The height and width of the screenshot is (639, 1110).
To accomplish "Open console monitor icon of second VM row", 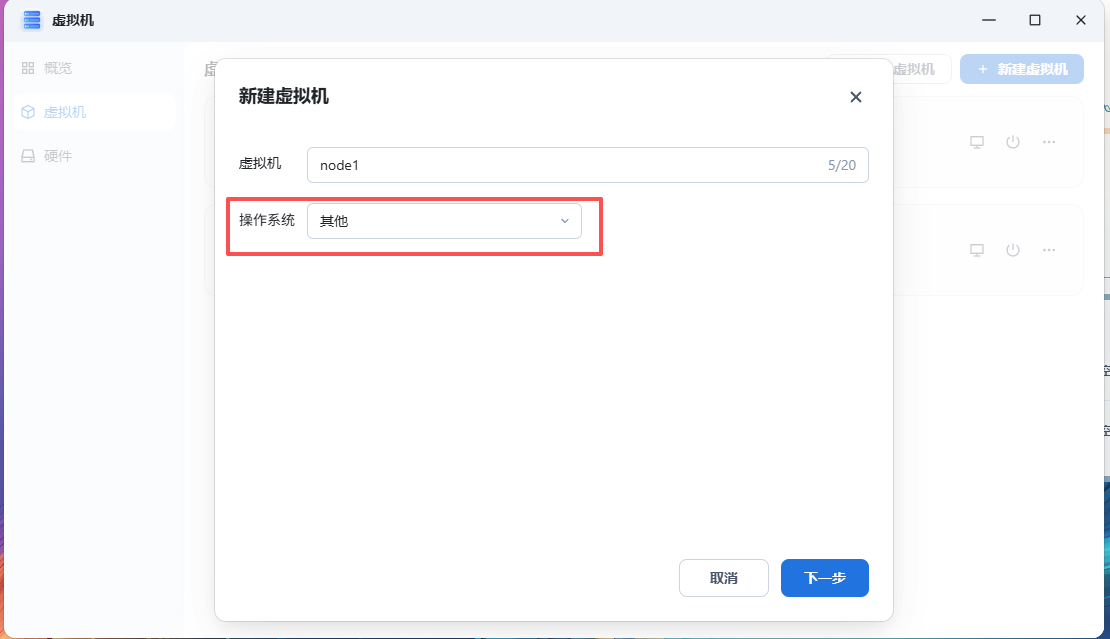I will point(976,250).
